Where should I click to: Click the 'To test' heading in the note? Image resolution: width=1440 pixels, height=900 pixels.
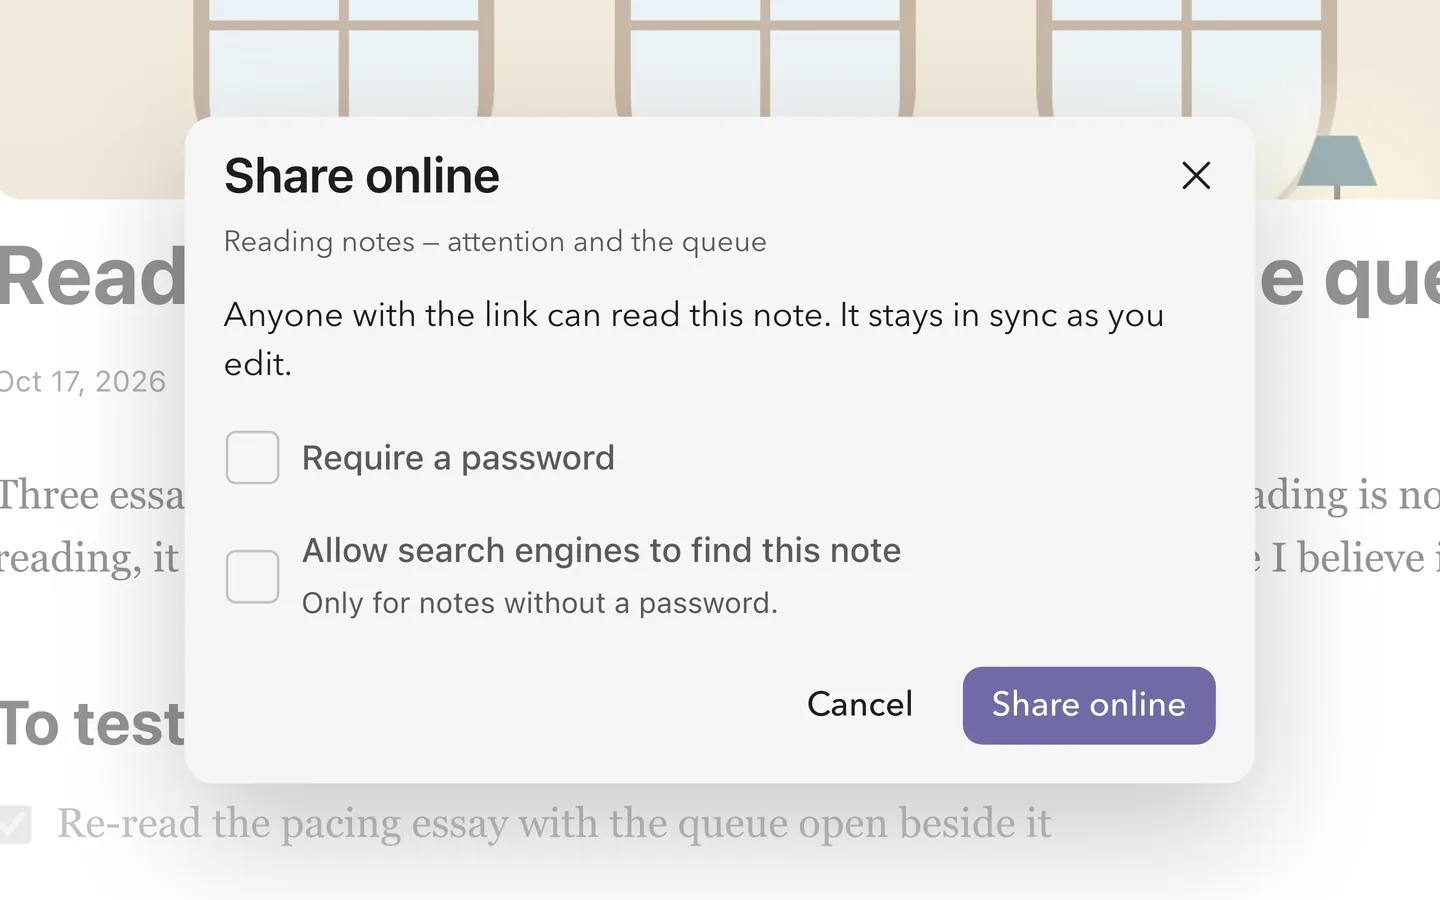[92, 724]
